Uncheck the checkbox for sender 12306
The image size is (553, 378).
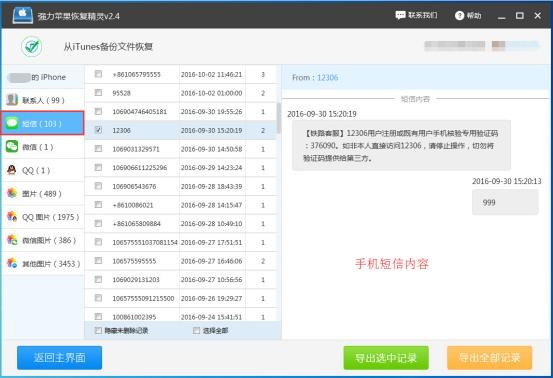(98, 130)
